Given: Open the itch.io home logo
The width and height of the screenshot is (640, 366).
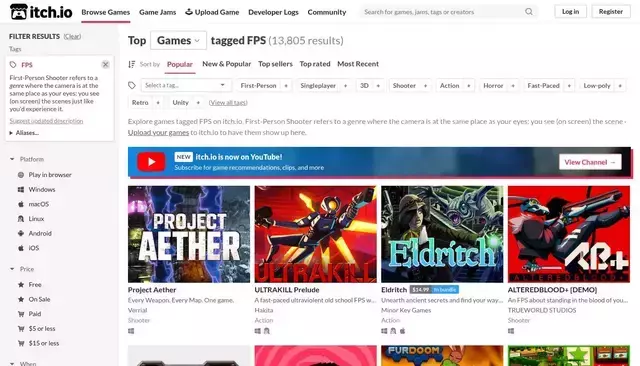Looking at the screenshot, I should tap(41, 12).
